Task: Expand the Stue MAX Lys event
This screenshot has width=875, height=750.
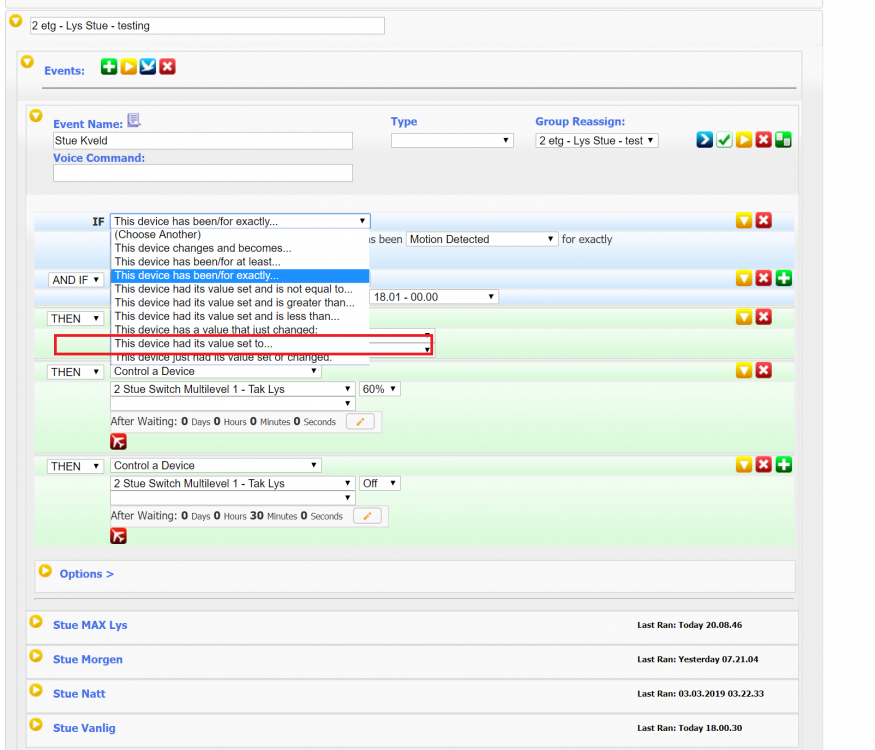Action: [37, 622]
